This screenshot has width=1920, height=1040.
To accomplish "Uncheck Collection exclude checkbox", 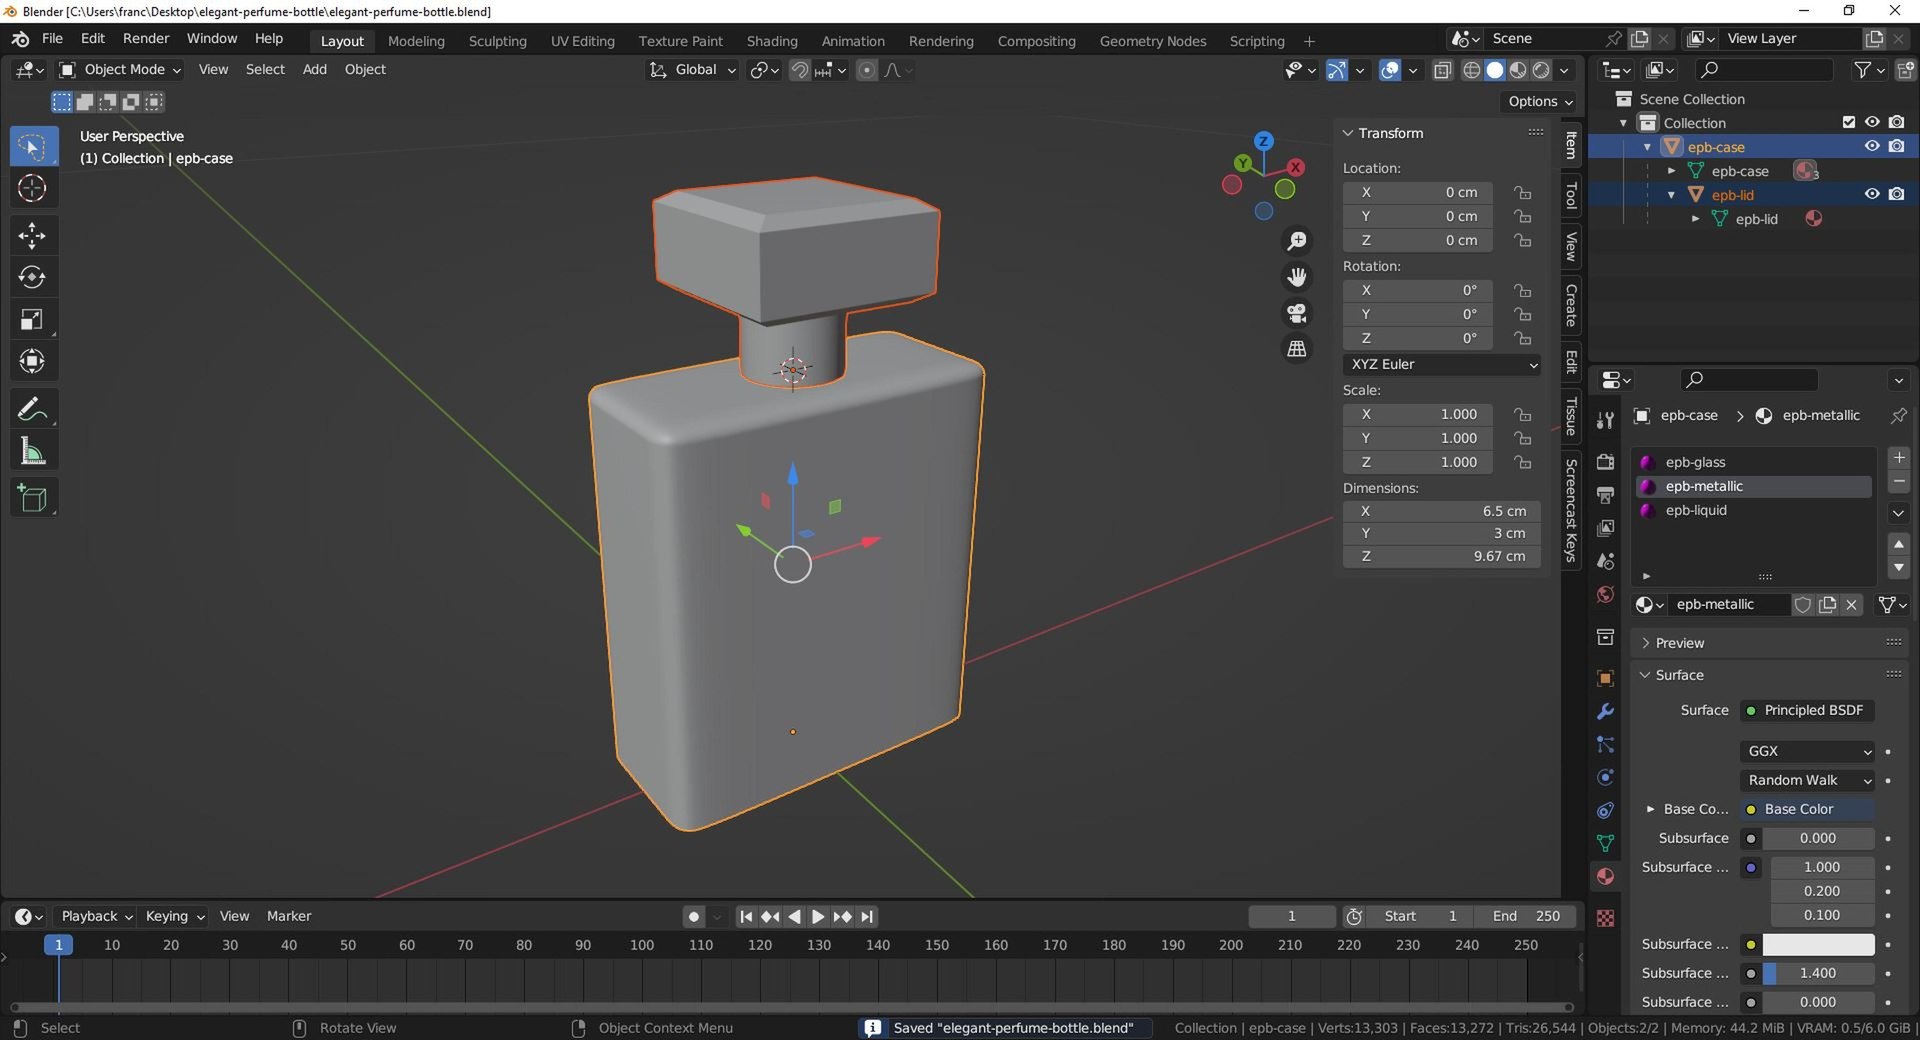I will tap(1849, 122).
